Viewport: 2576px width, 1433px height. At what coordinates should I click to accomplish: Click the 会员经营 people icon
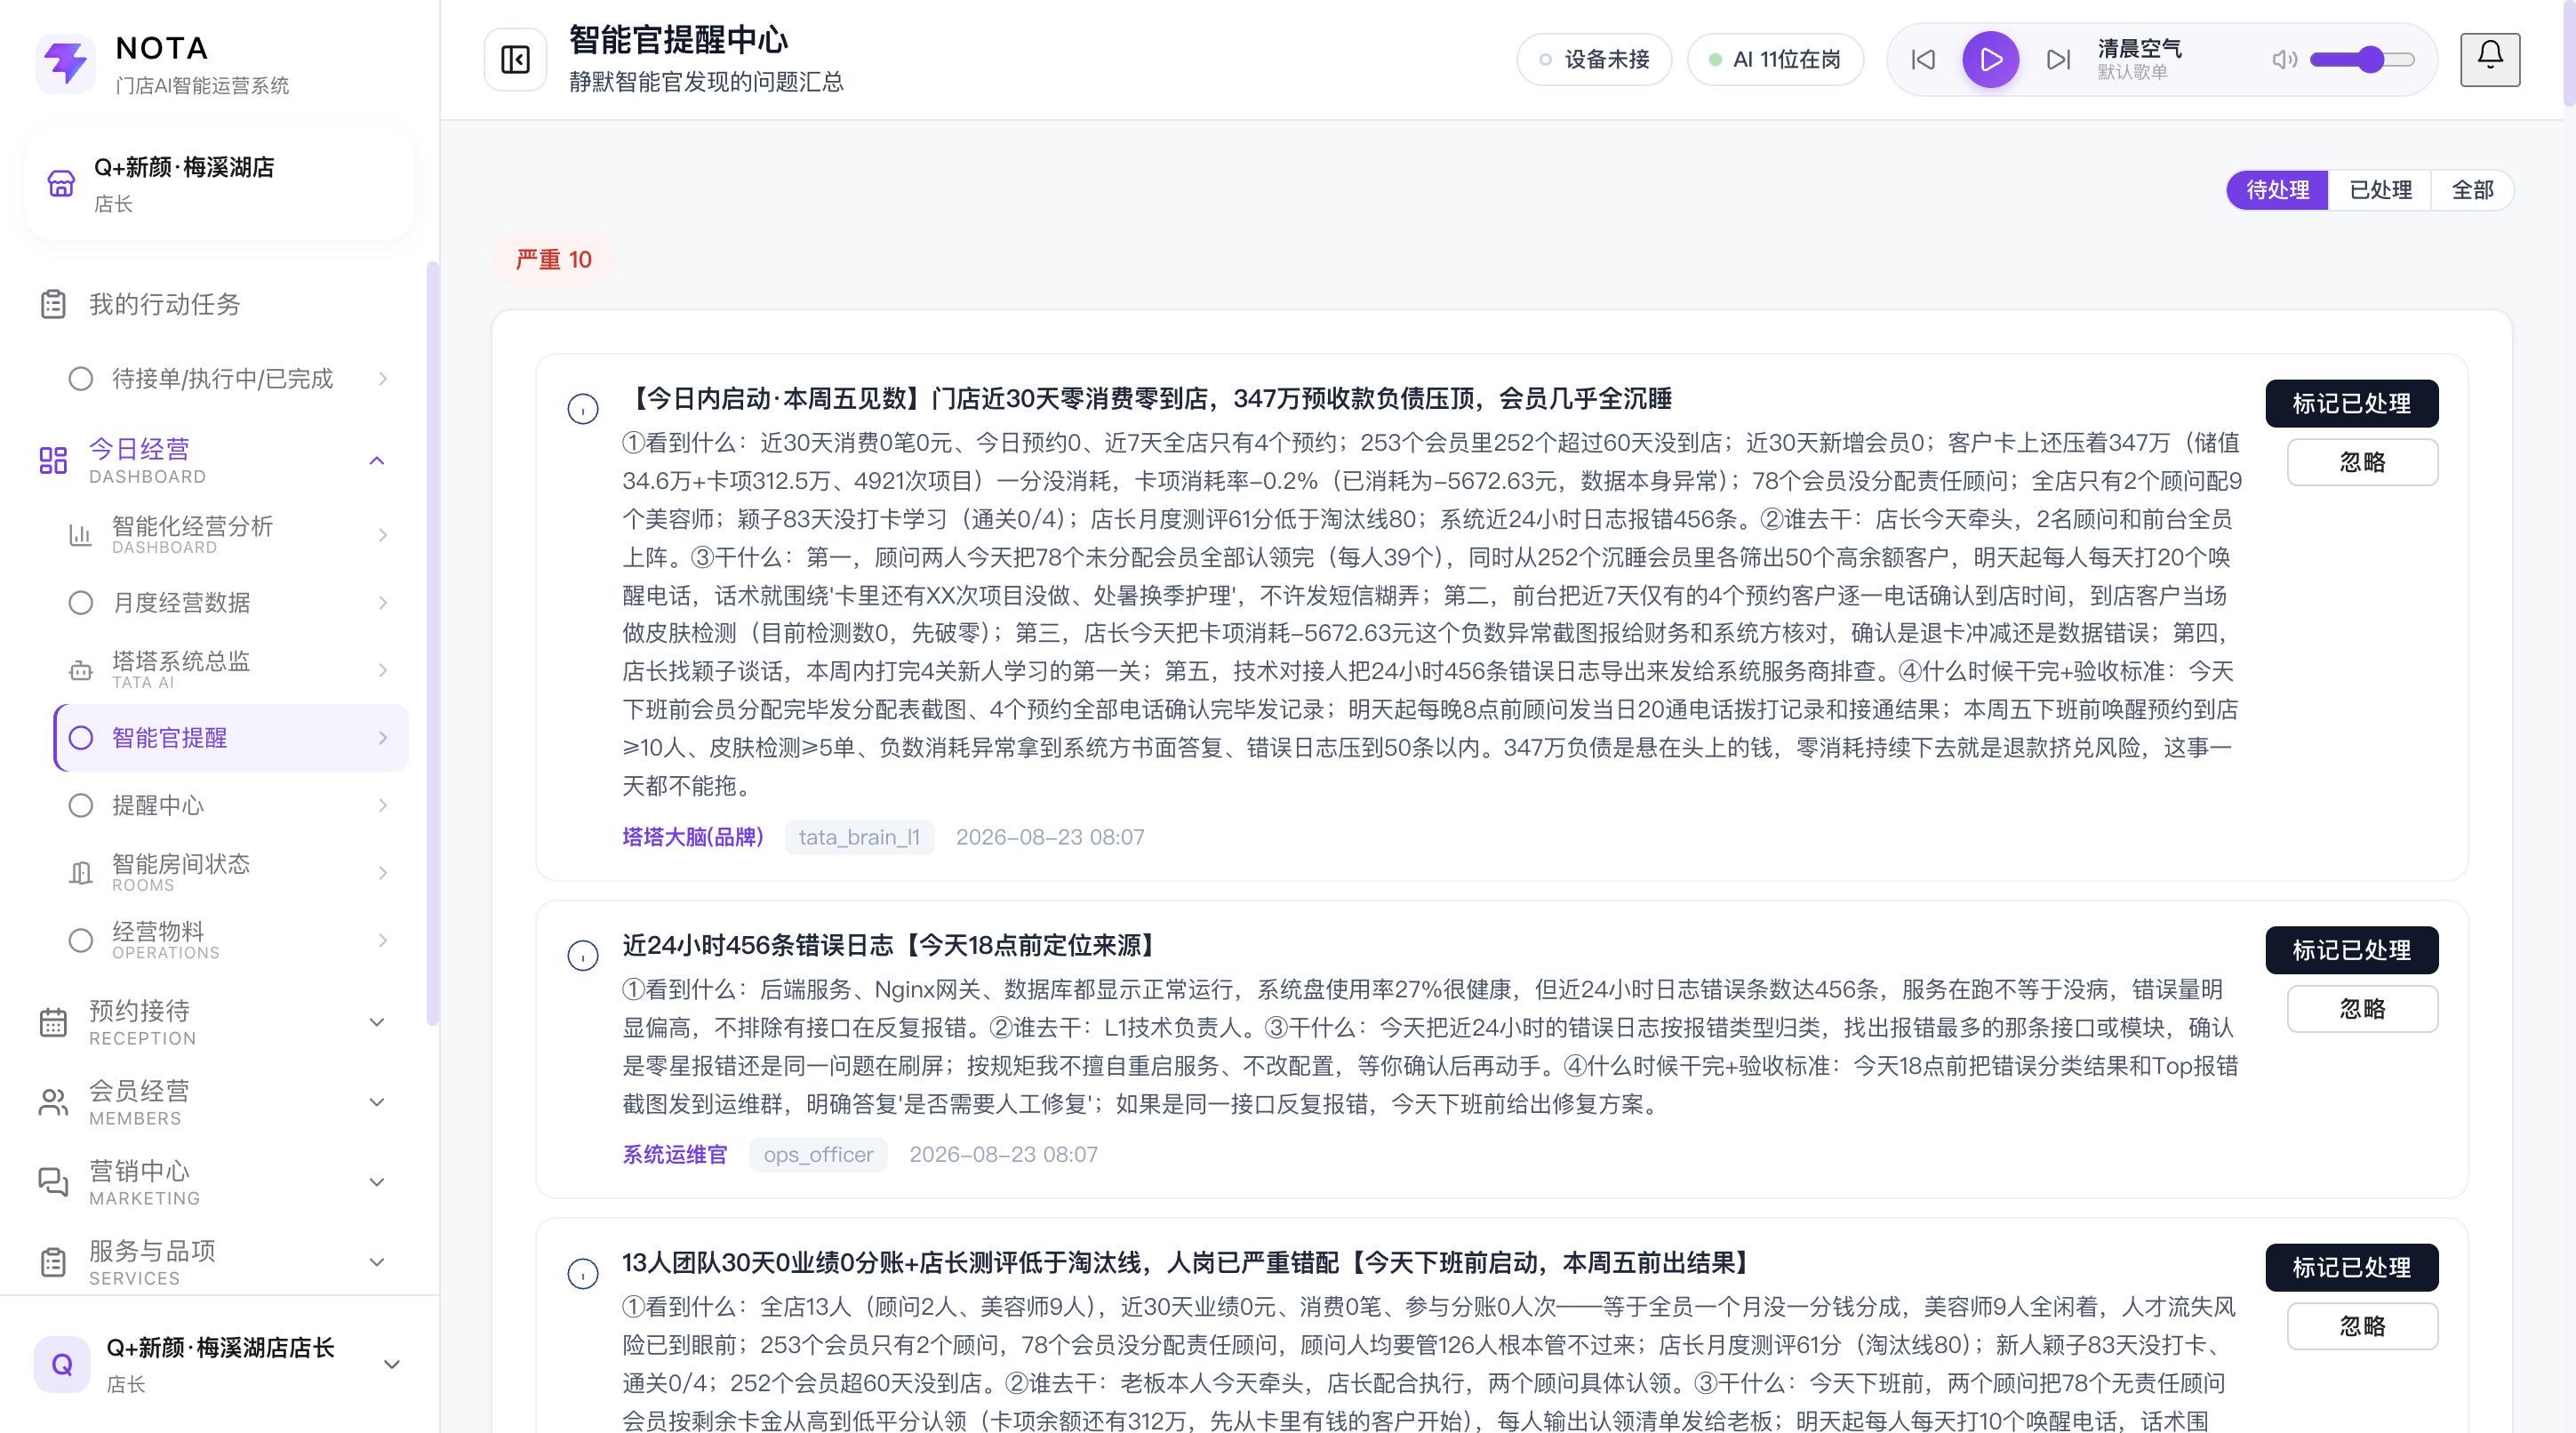pyautogui.click(x=53, y=1102)
